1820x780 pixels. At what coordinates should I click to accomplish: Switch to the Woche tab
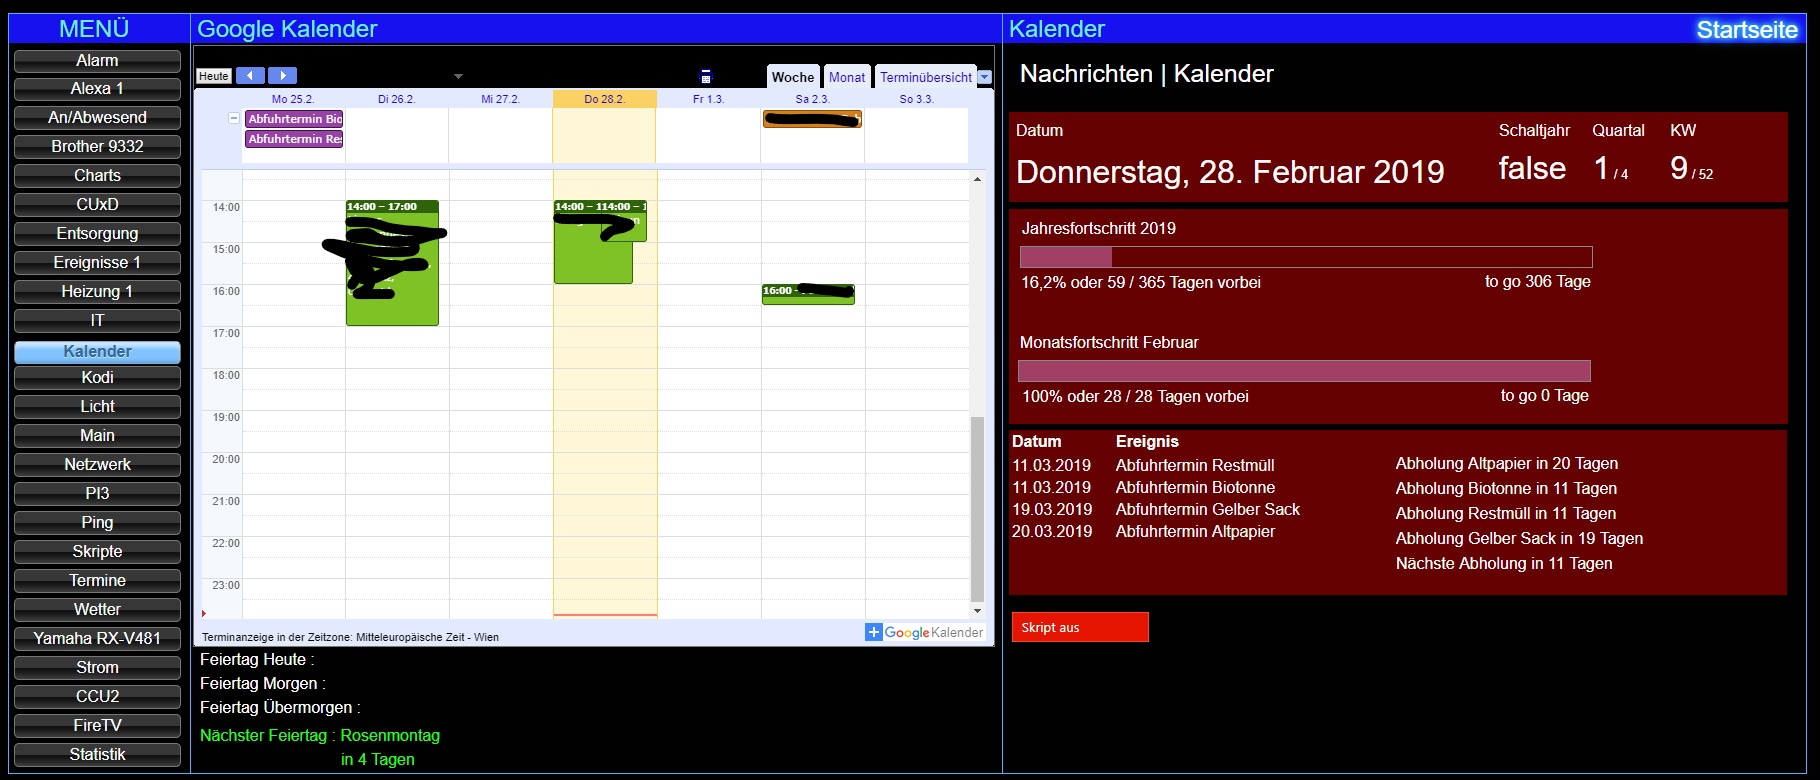793,77
